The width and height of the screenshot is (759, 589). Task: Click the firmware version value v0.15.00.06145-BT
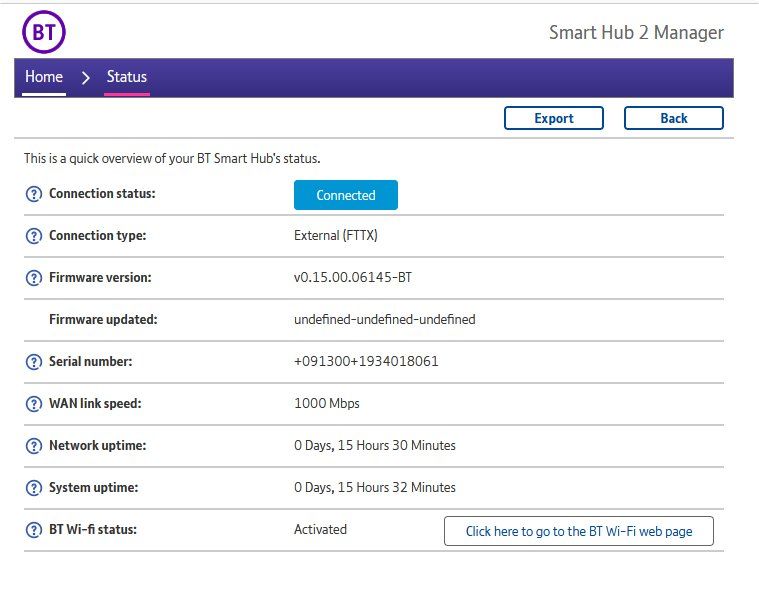click(353, 278)
